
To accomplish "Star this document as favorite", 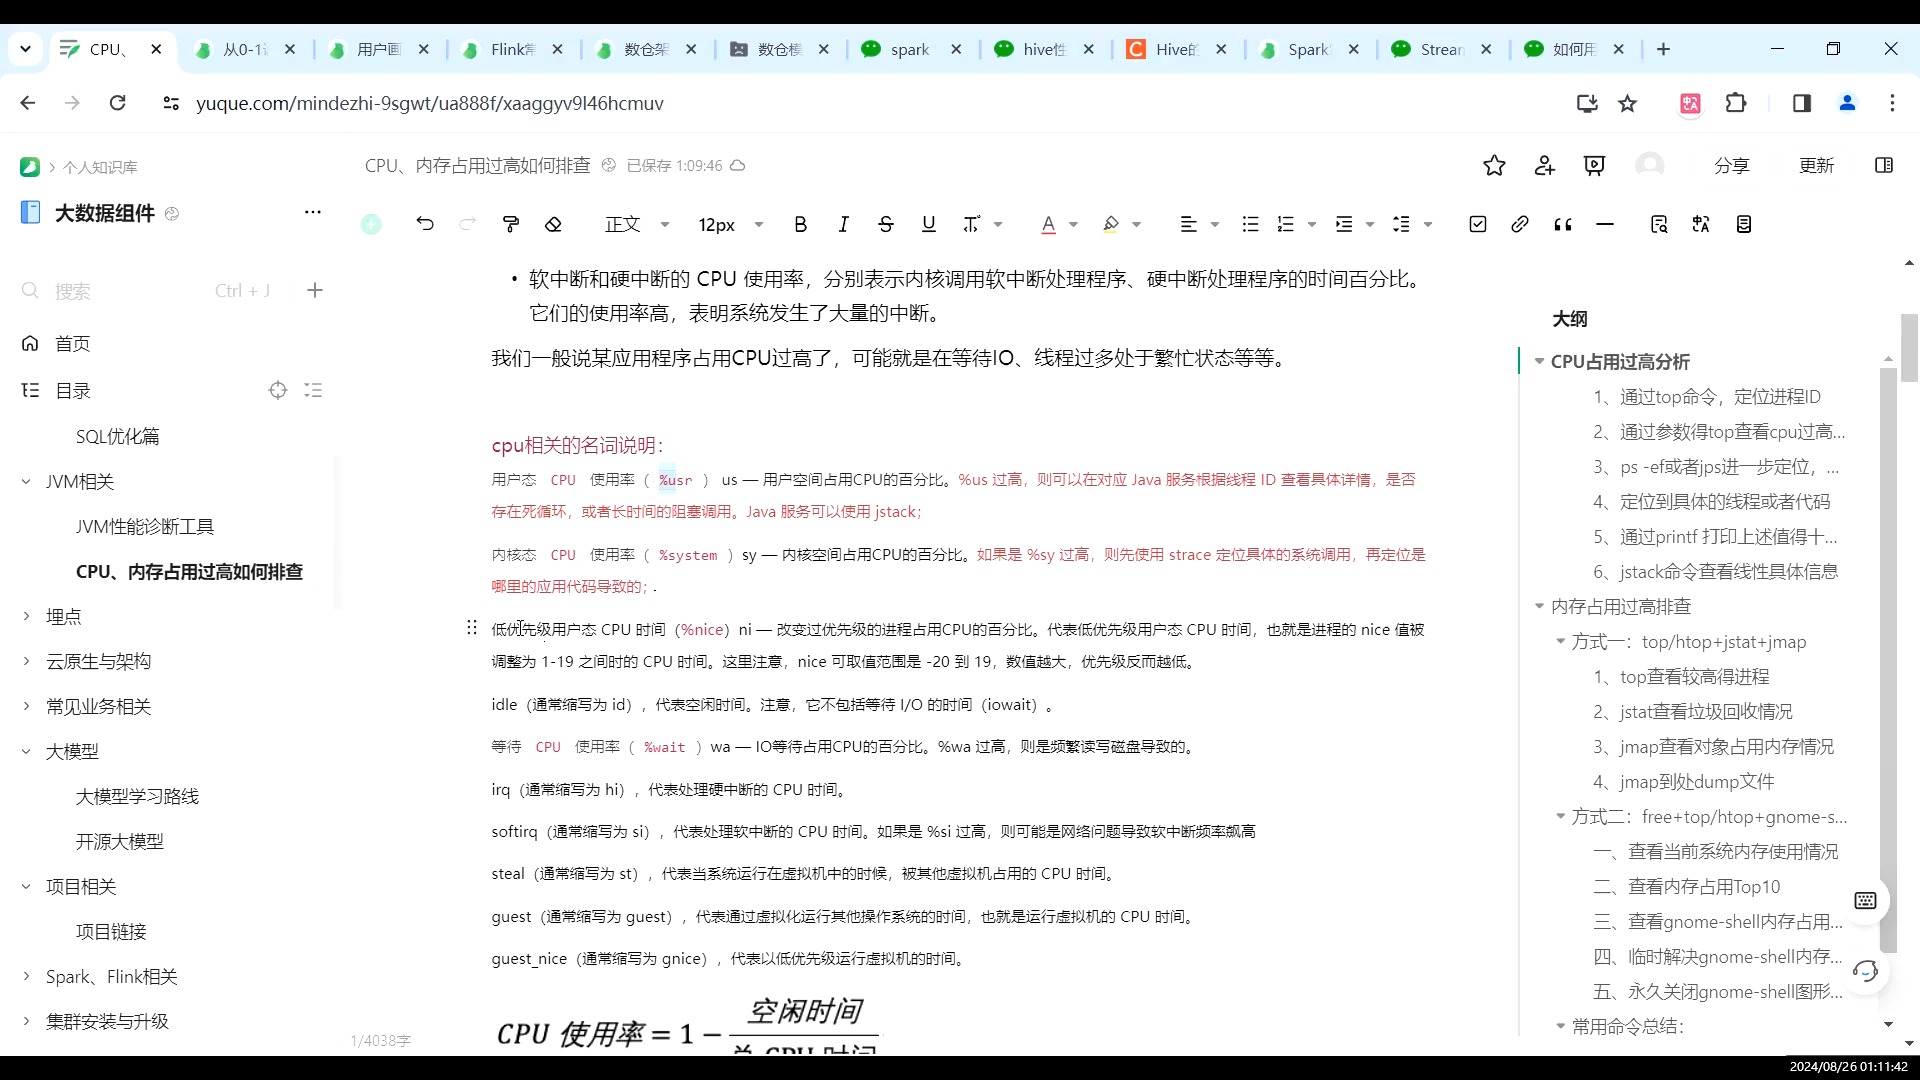I will [1494, 165].
